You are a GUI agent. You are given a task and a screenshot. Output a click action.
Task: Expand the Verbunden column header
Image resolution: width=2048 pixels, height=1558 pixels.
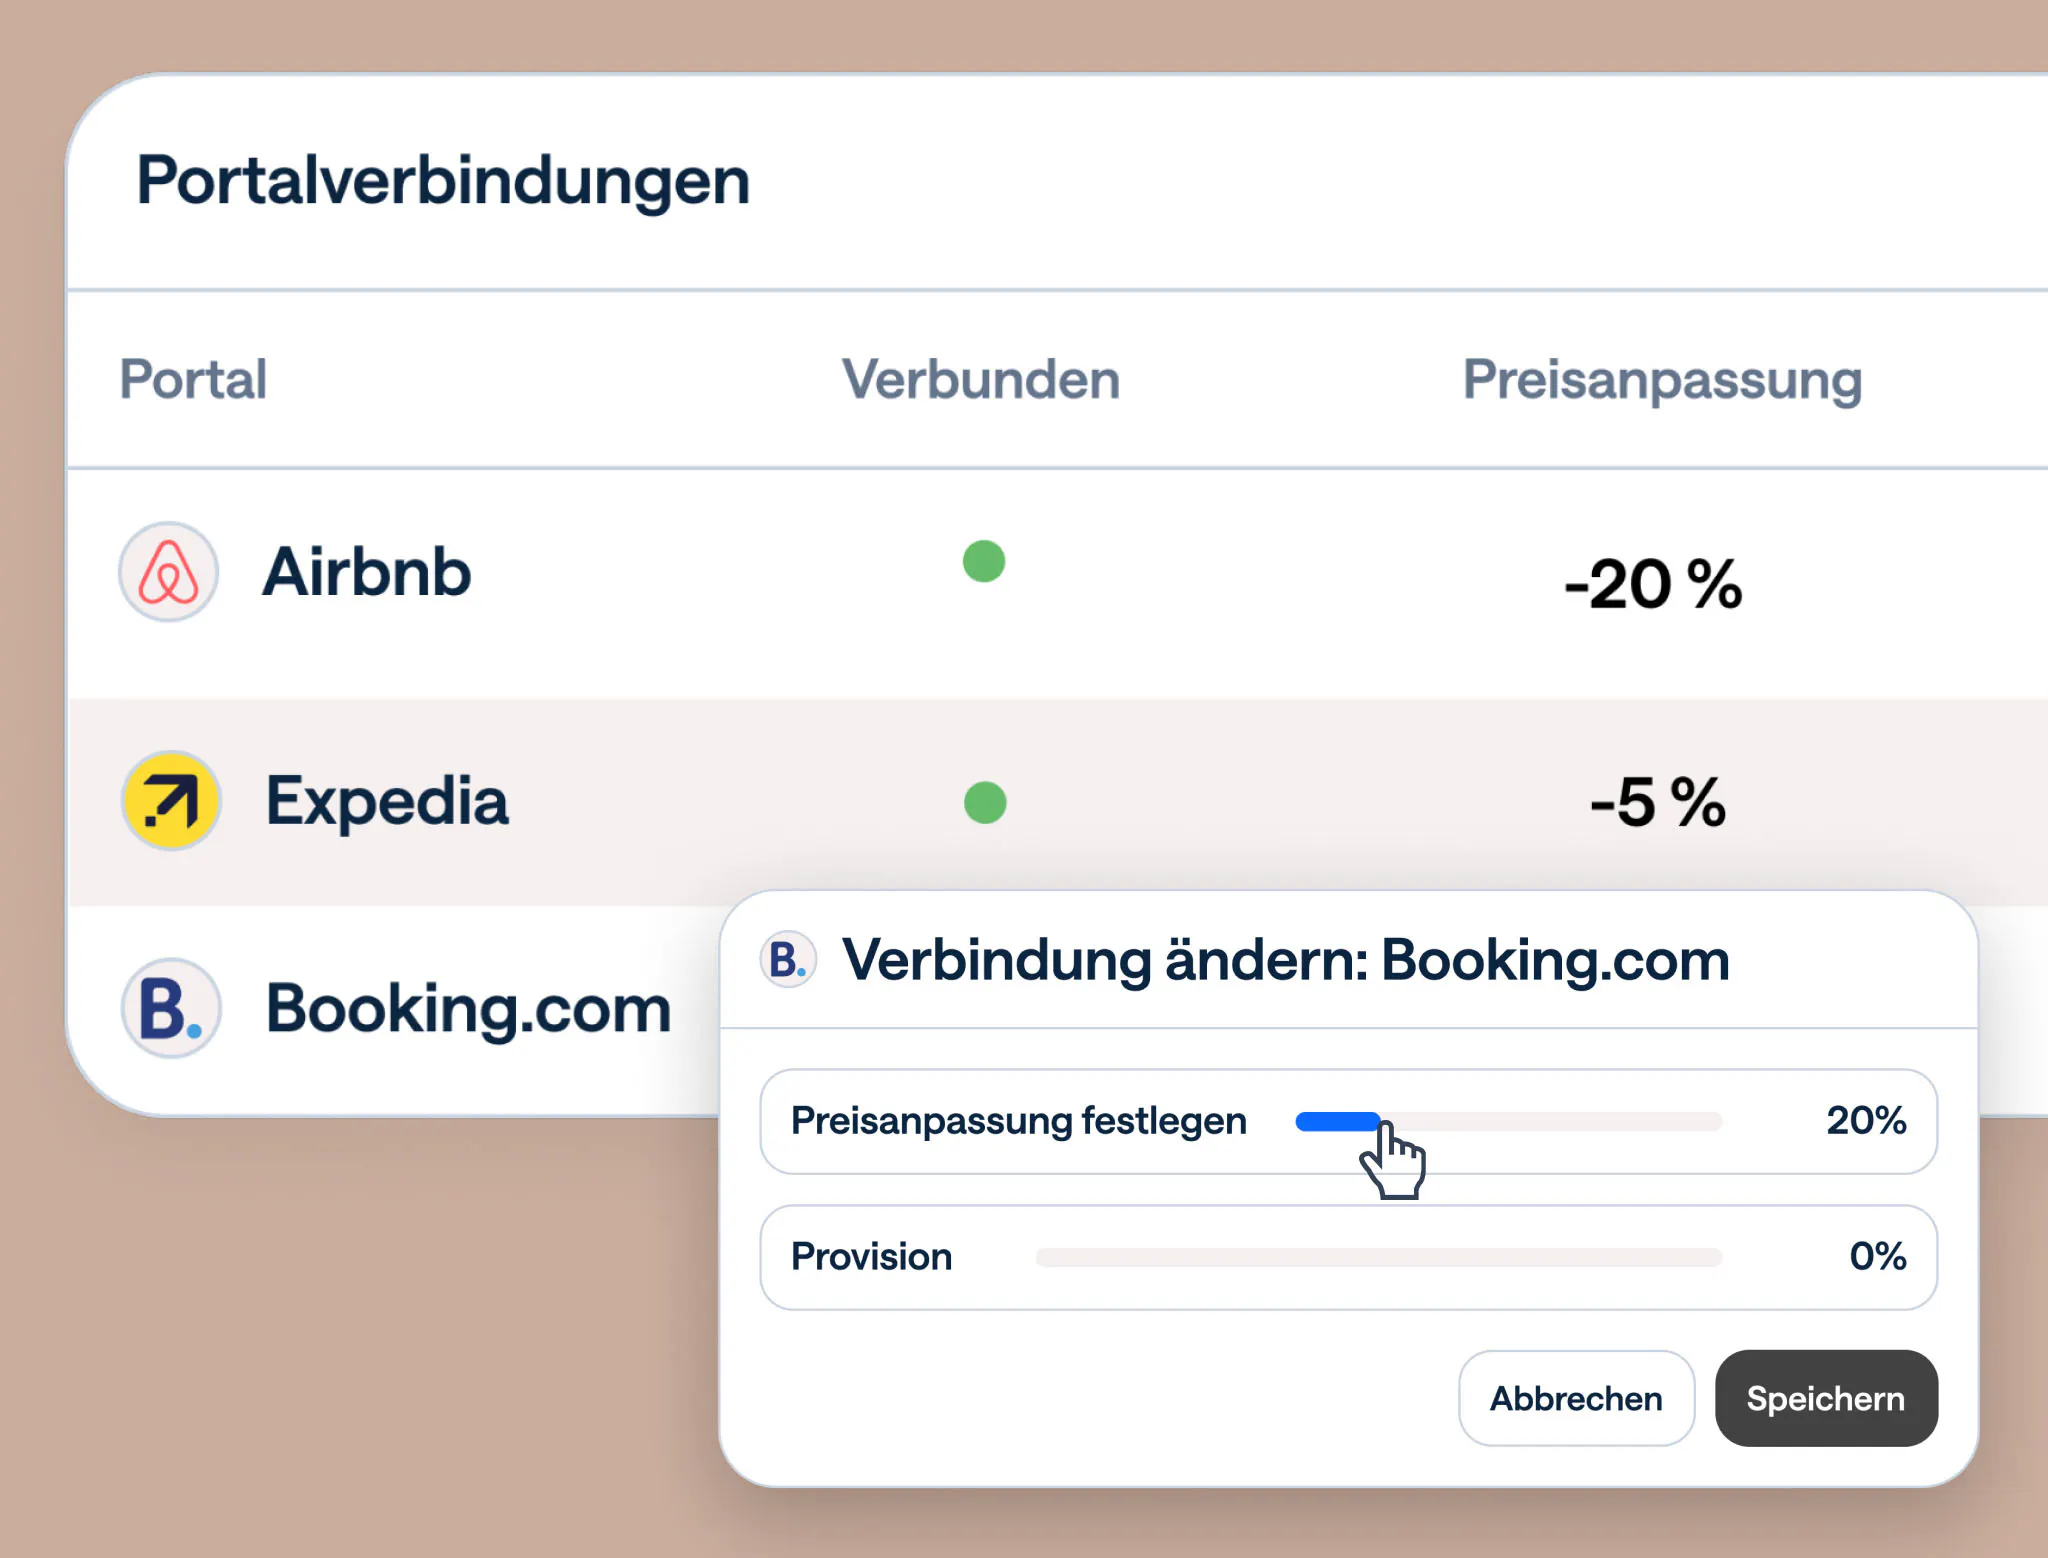980,379
